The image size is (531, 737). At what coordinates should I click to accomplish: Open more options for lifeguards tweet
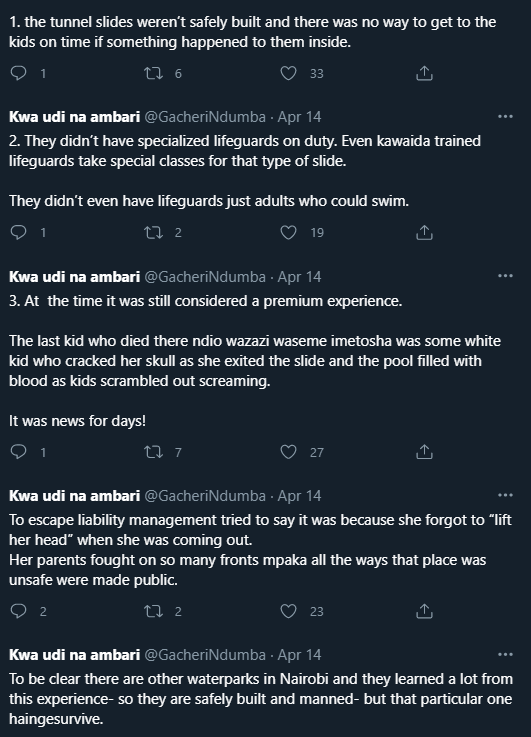[505, 117]
